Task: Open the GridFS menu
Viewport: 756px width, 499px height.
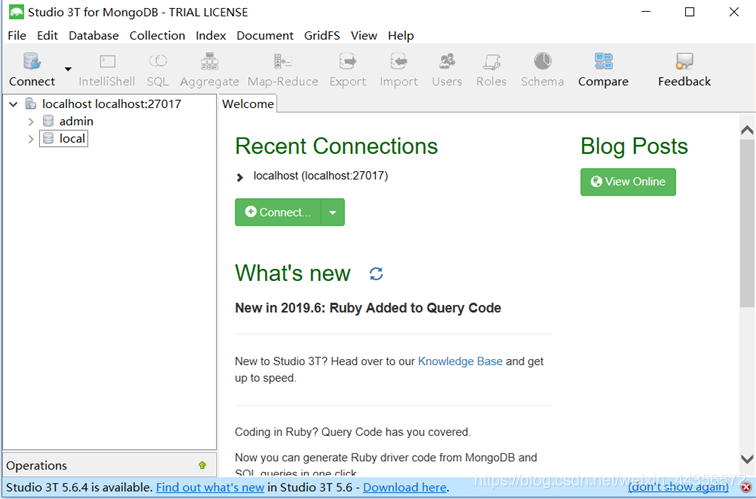Action: [322, 36]
